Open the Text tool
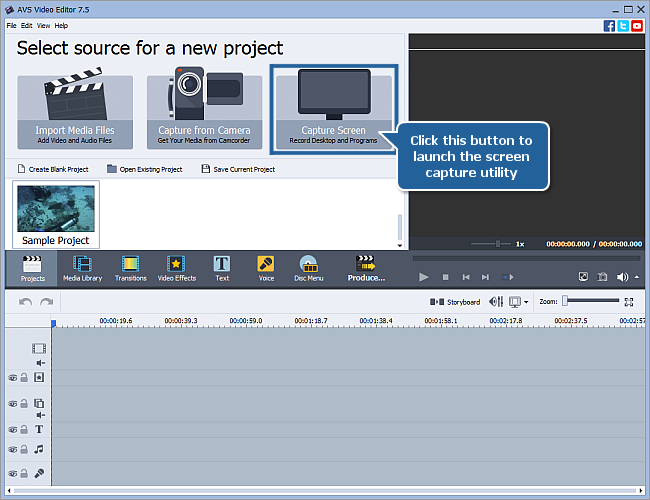Image resolution: width=650 pixels, height=500 pixels. click(222, 269)
